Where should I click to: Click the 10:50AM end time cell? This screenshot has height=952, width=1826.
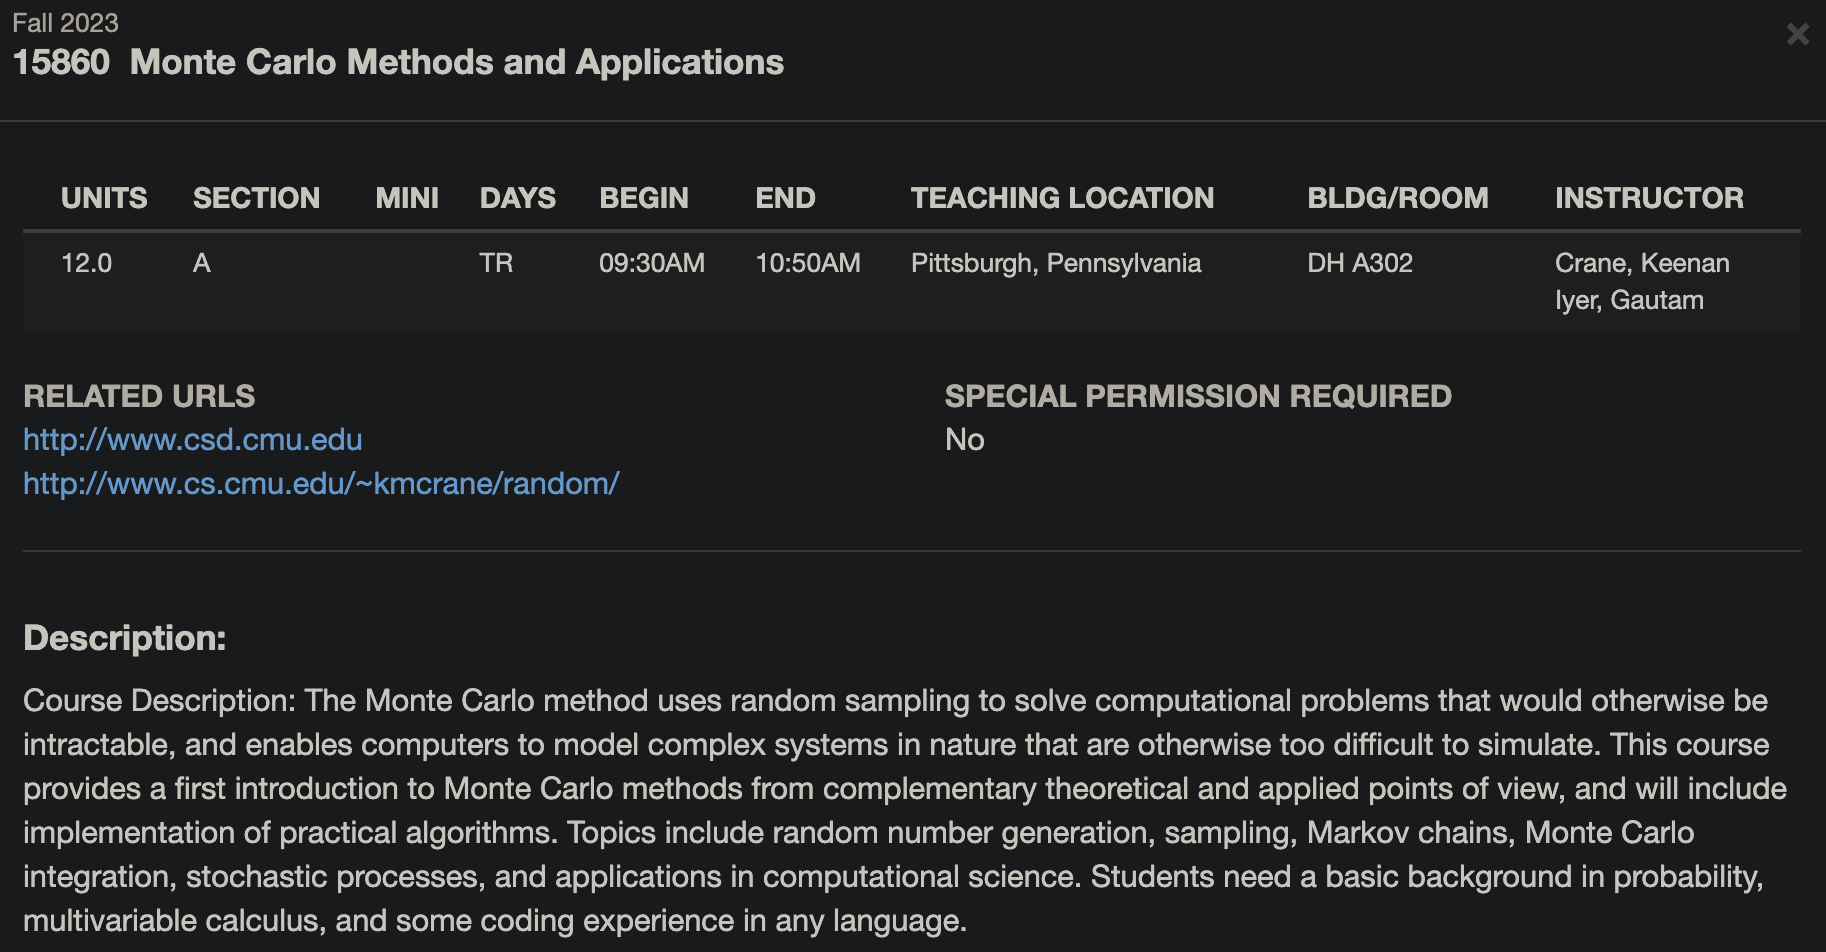[x=808, y=263]
